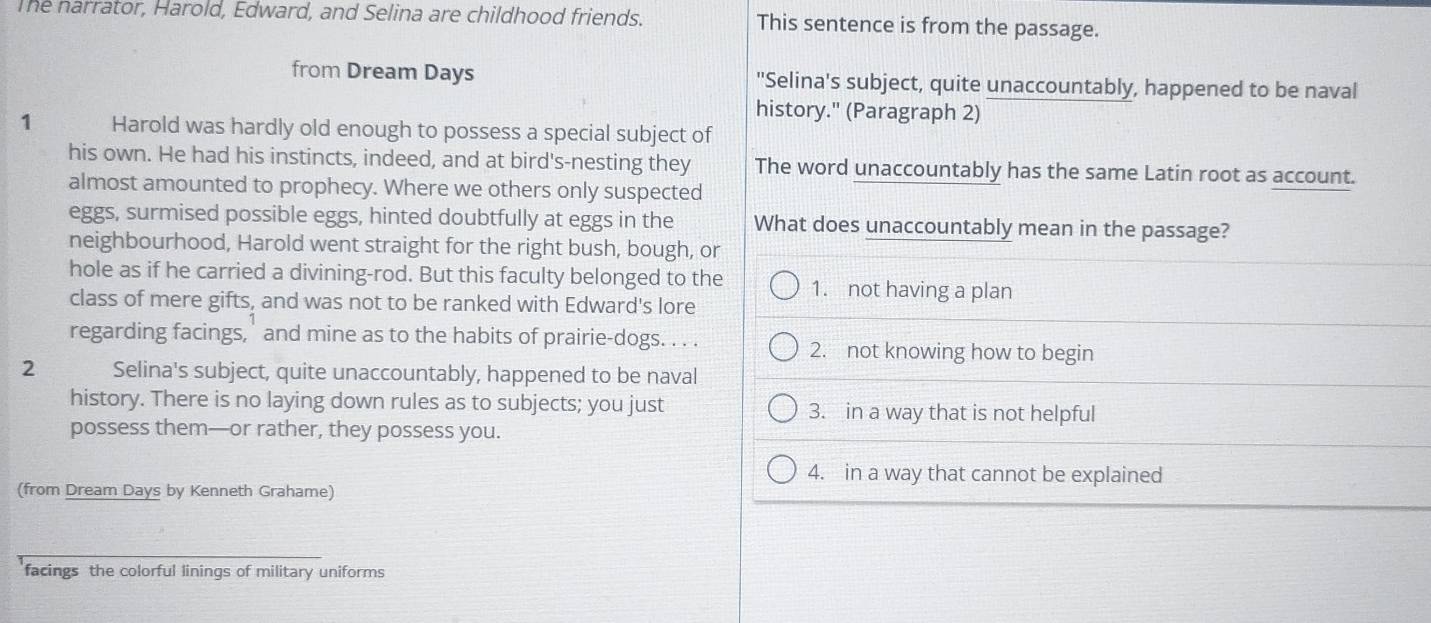Click answer text 'not having a plan'
This screenshot has height=623, width=1431.
tap(929, 291)
